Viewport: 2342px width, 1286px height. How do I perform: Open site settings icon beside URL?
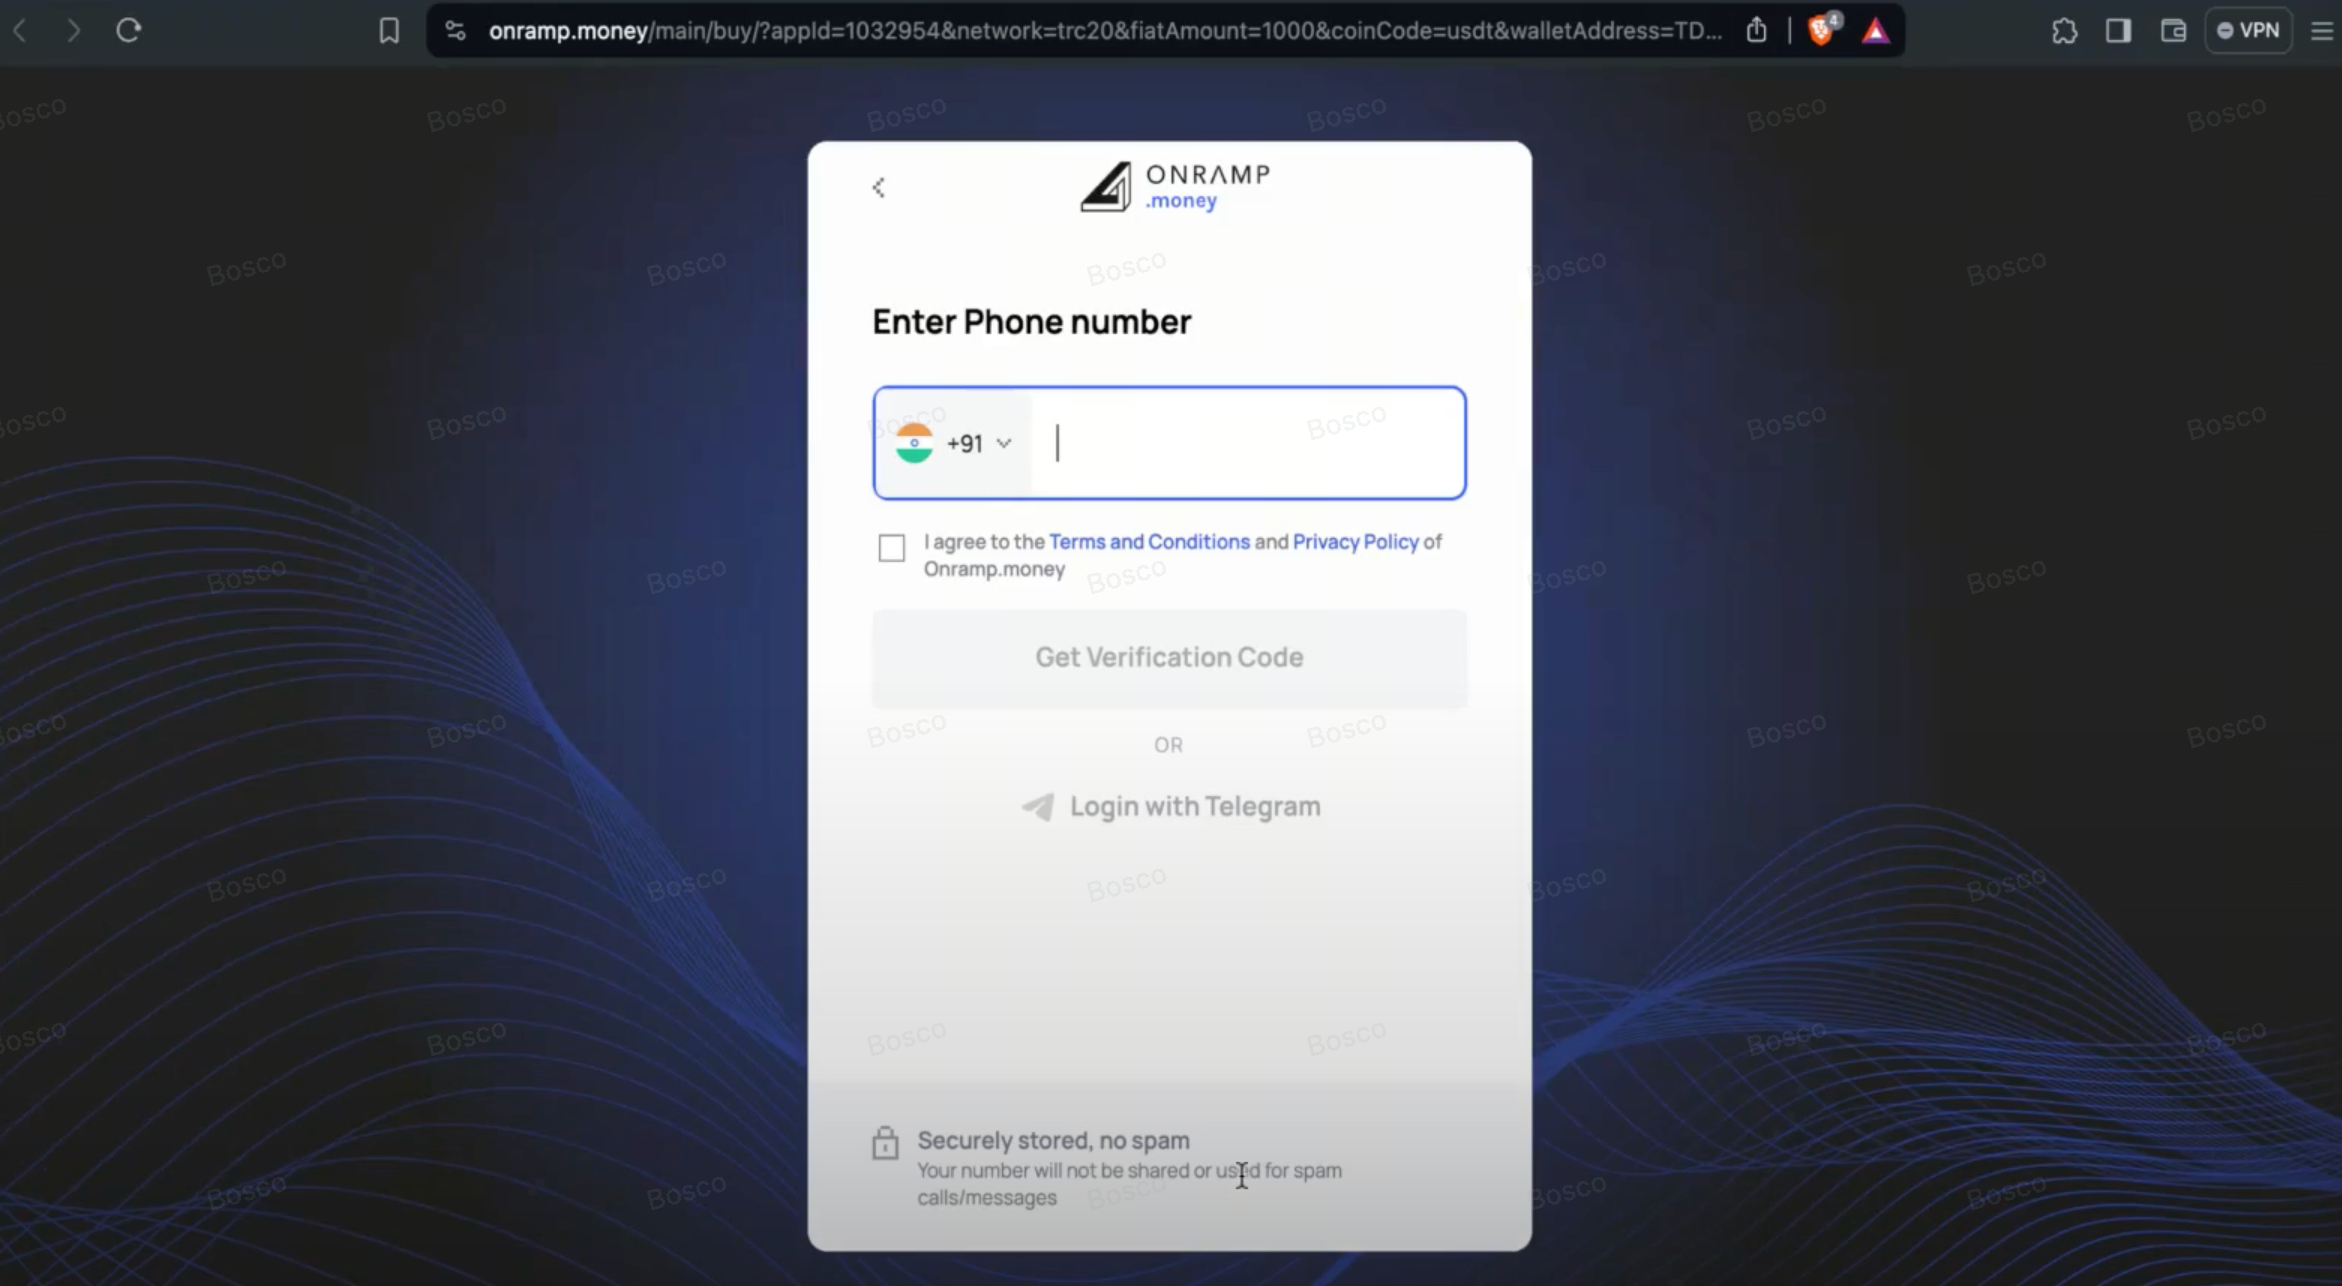pos(455,31)
